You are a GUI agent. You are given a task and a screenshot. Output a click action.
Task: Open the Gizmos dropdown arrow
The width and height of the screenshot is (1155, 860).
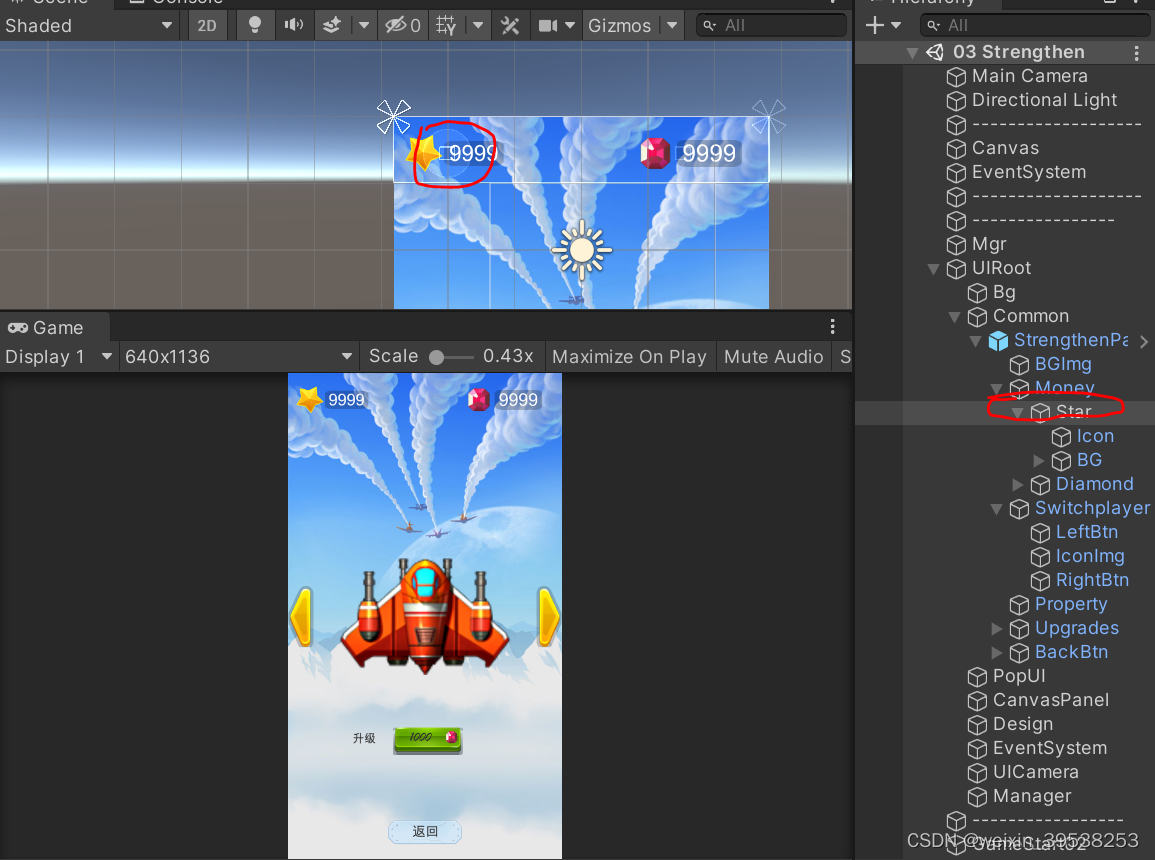pyautogui.click(x=672, y=26)
